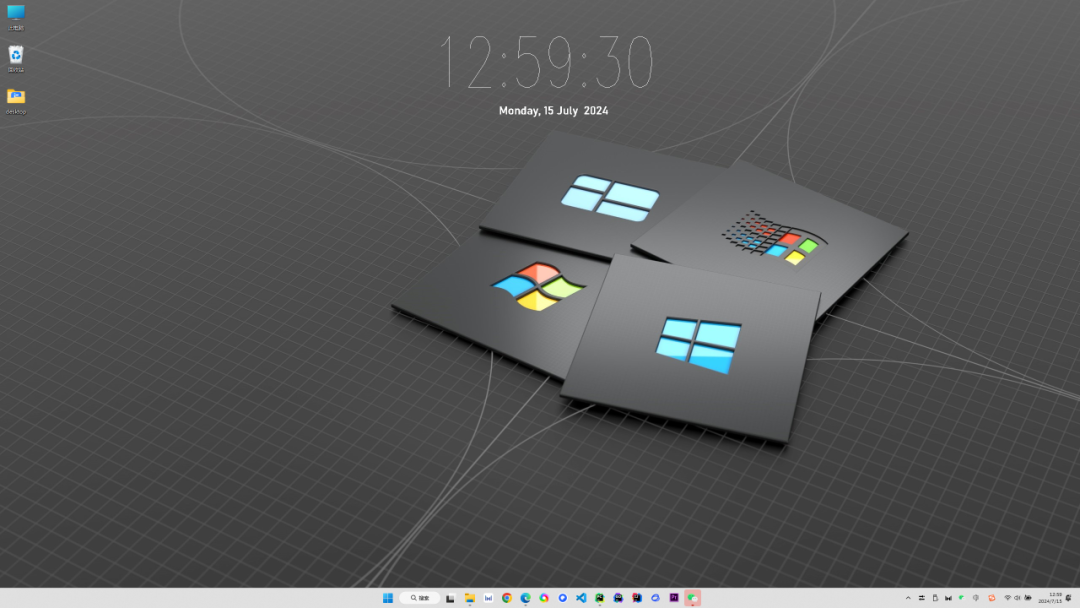Show hidden system tray icons
This screenshot has height=608, width=1080.
(x=908, y=598)
